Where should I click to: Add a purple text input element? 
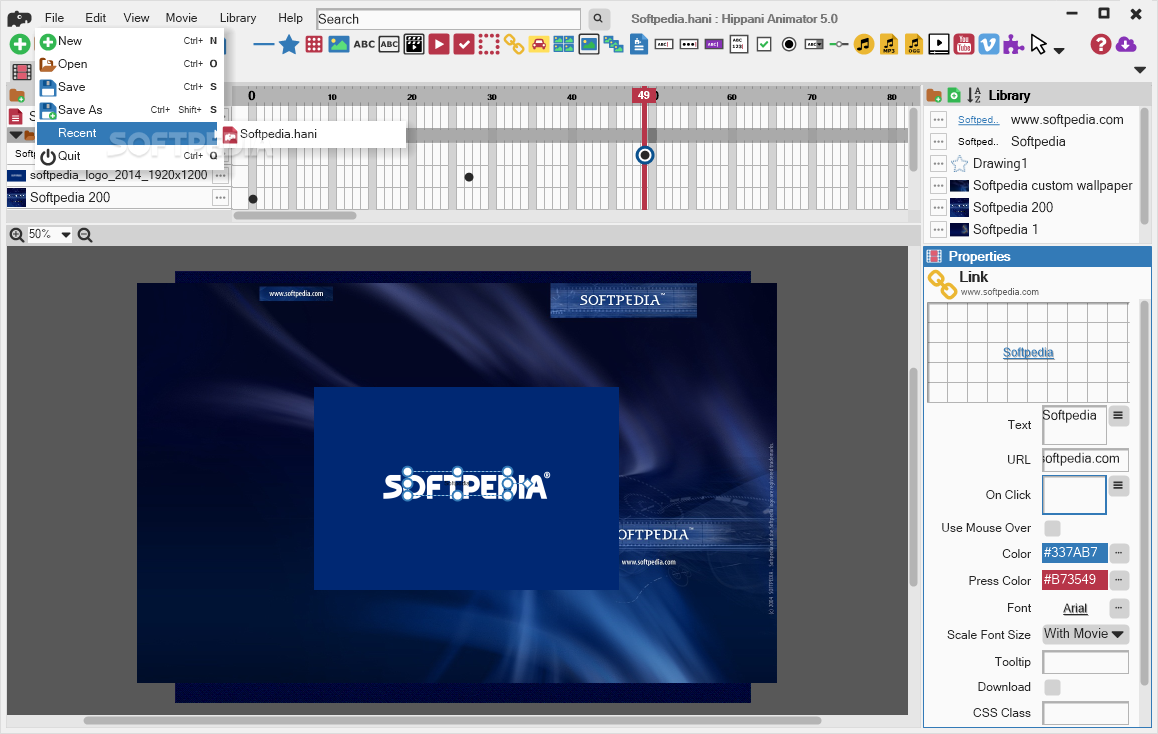[x=713, y=44]
